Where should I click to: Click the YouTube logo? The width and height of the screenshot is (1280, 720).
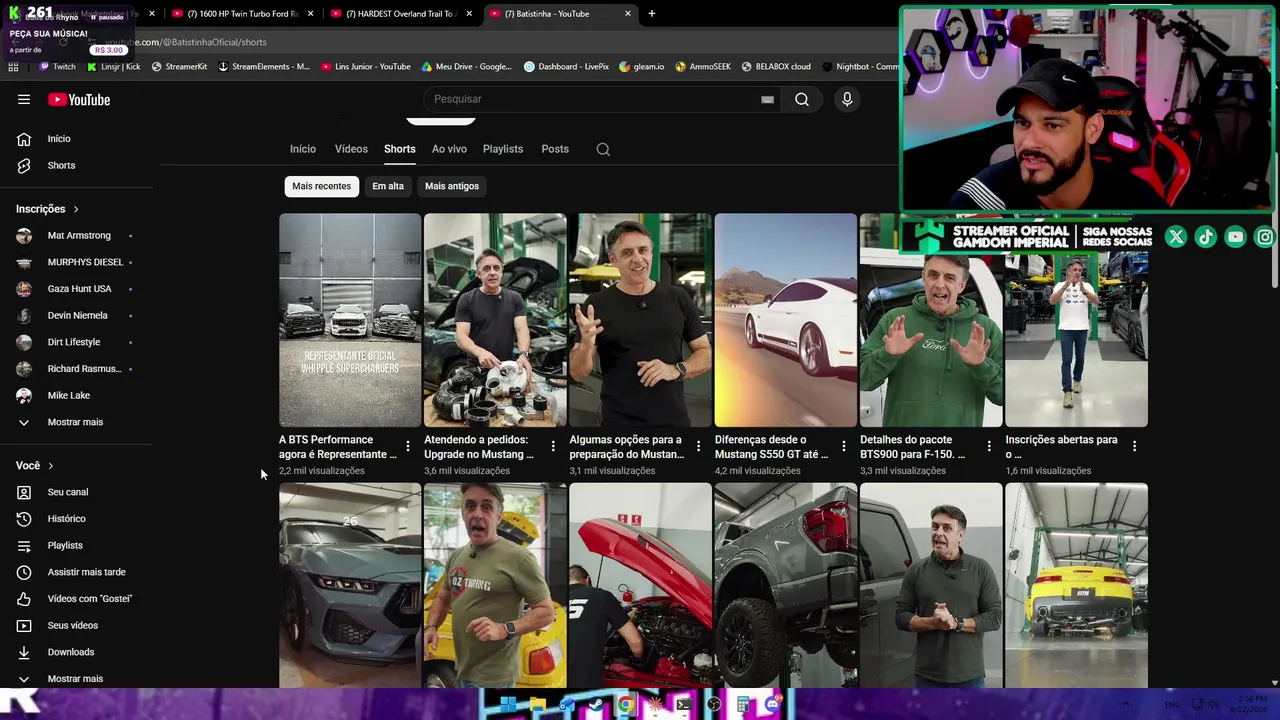coord(79,99)
